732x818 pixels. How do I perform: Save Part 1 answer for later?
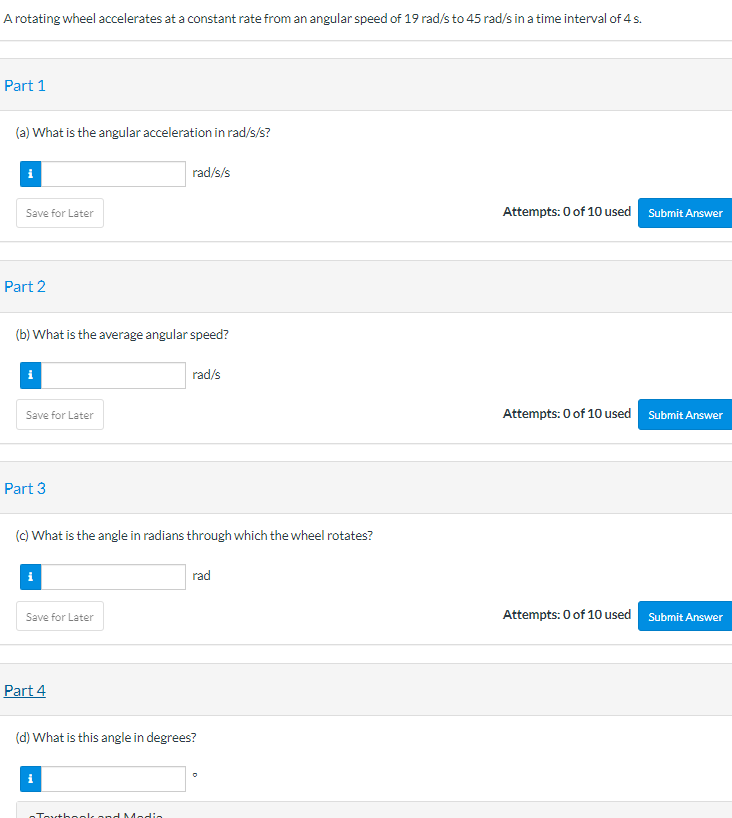click(x=60, y=213)
